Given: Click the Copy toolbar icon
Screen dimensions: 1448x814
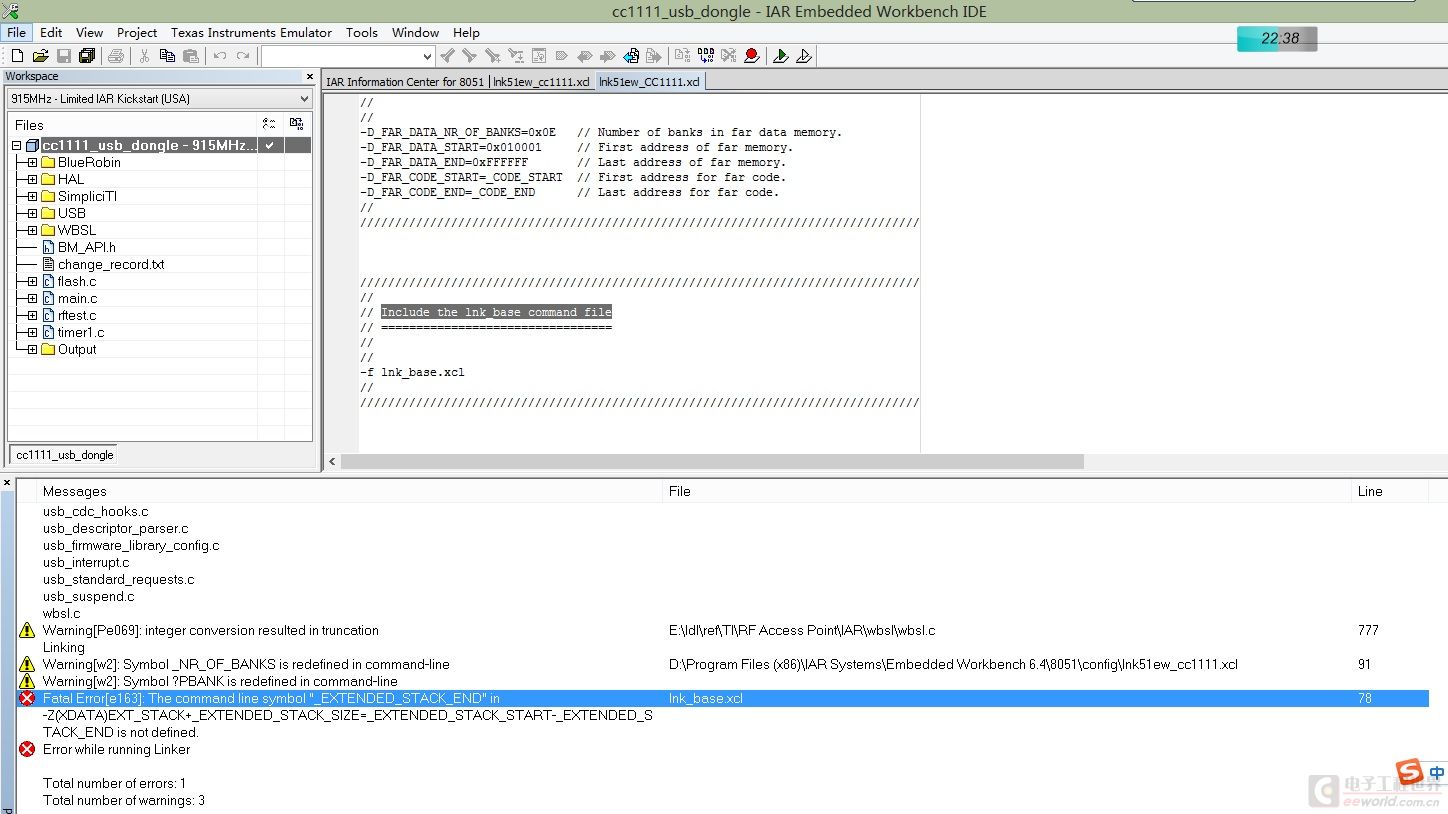Looking at the screenshot, I should coord(166,56).
